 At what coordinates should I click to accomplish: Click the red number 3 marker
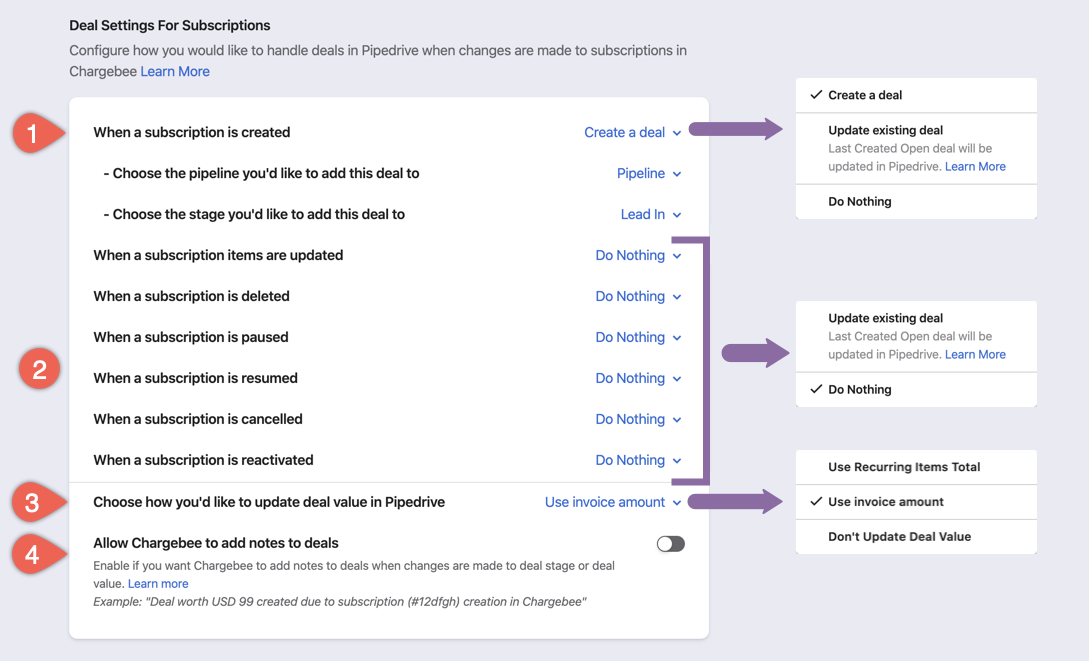[32, 502]
